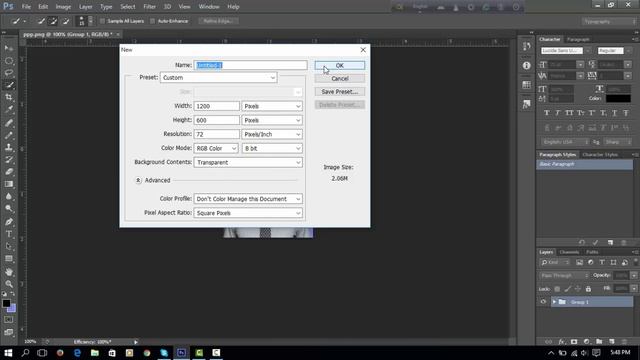Select the Zoom tool in toolbox
The height and width of the screenshot is (360, 640).
9,284
